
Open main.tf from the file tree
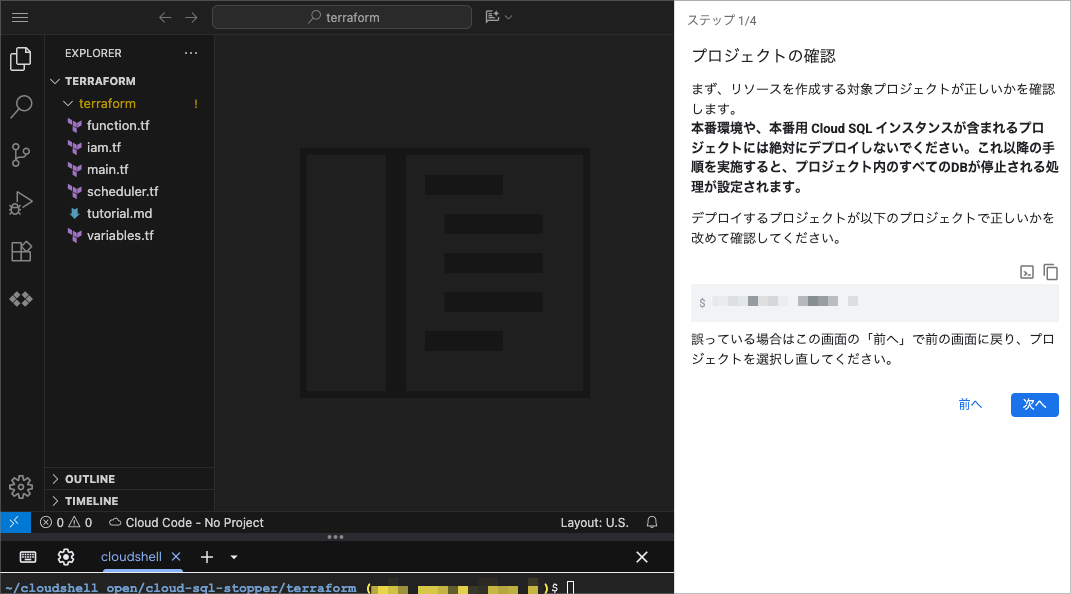(x=105, y=169)
